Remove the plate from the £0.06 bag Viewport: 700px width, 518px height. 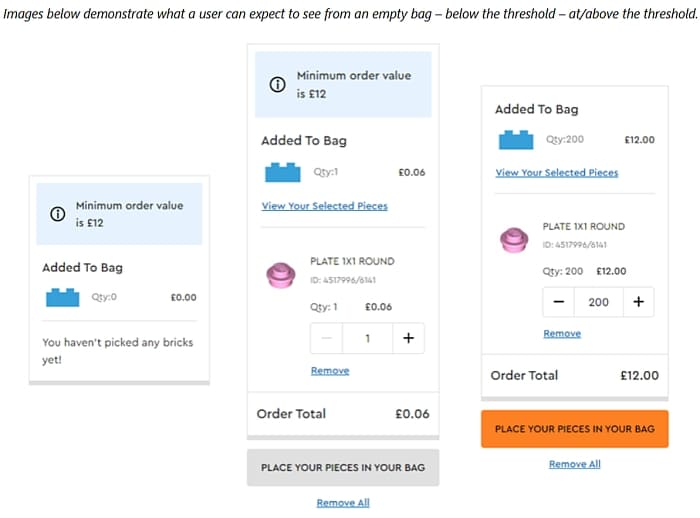click(330, 371)
